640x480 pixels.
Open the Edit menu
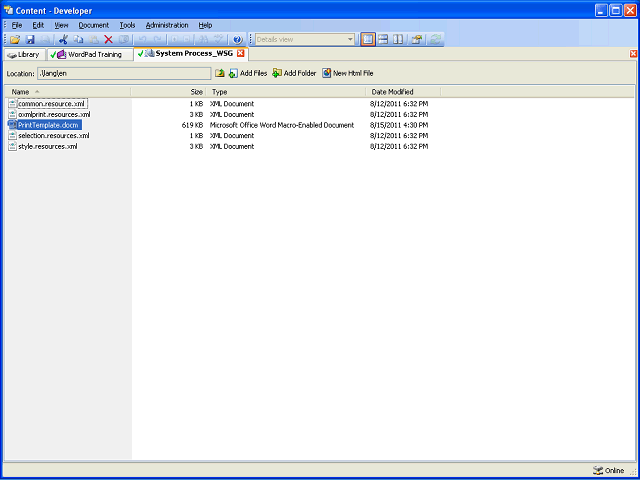click(x=38, y=25)
